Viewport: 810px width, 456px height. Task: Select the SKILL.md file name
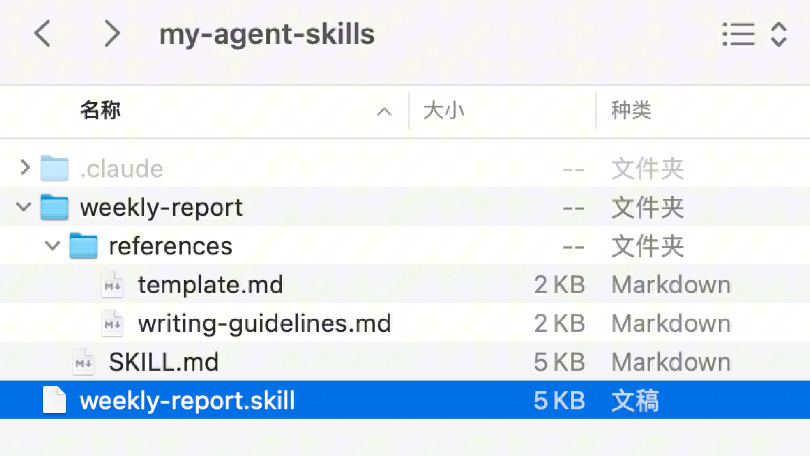click(163, 362)
